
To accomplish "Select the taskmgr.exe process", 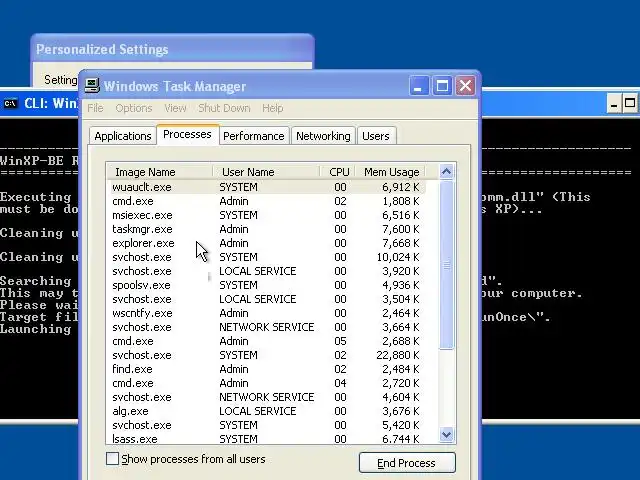I will [x=268, y=229].
